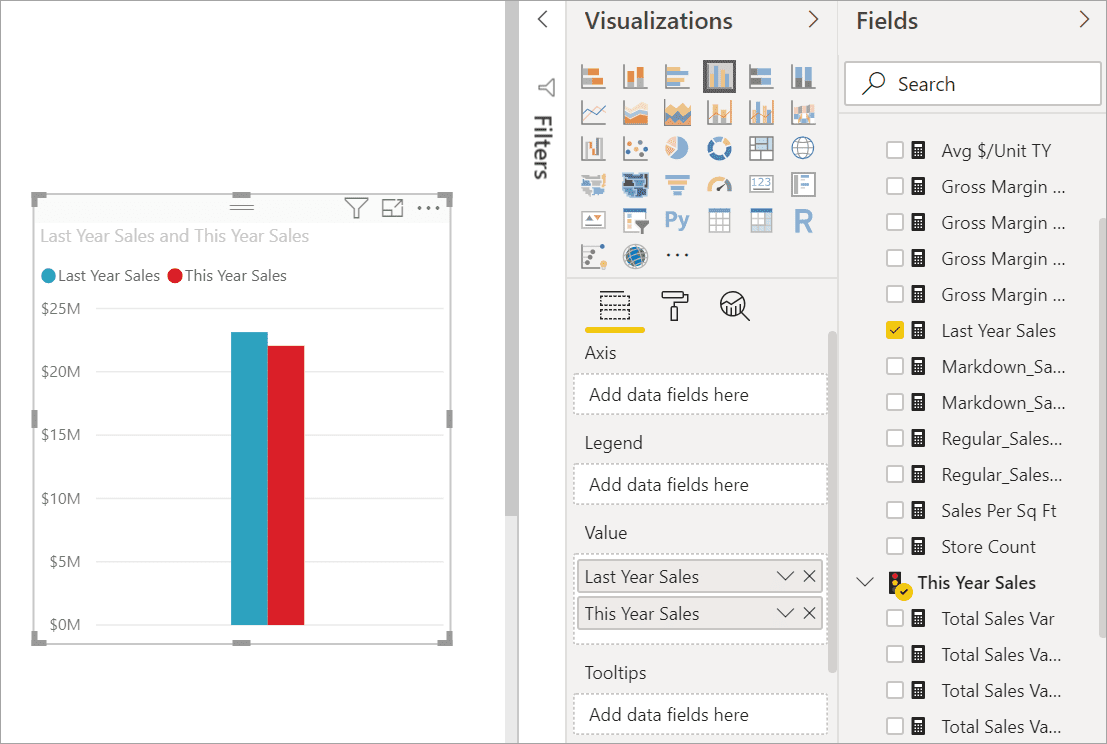Image resolution: width=1107 pixels, height=744 pixels.
Task: Open the Python visual
Action: (x=677, y=220)
